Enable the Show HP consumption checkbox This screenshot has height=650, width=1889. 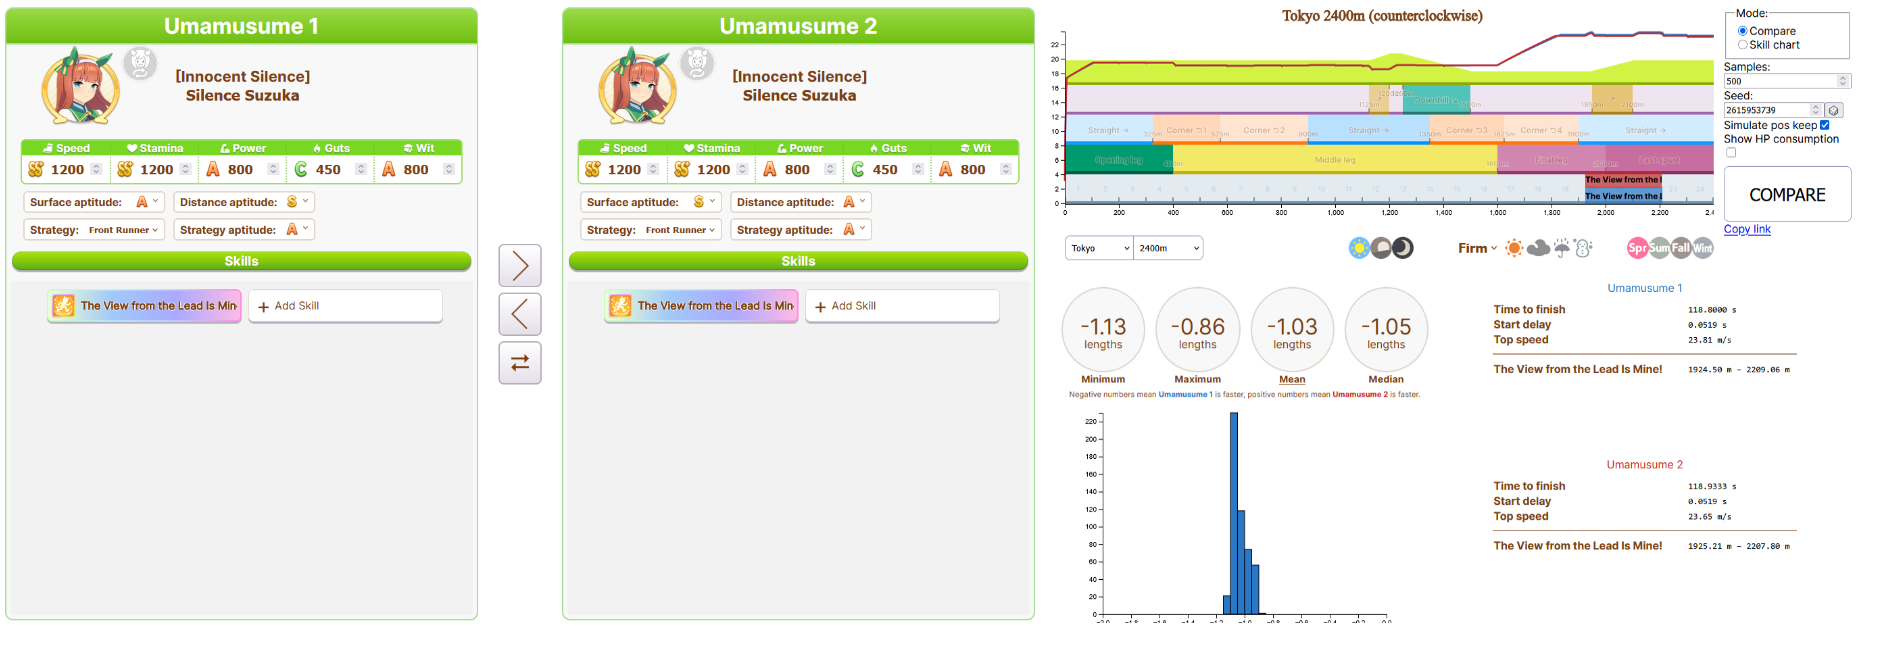(1731, 153)
